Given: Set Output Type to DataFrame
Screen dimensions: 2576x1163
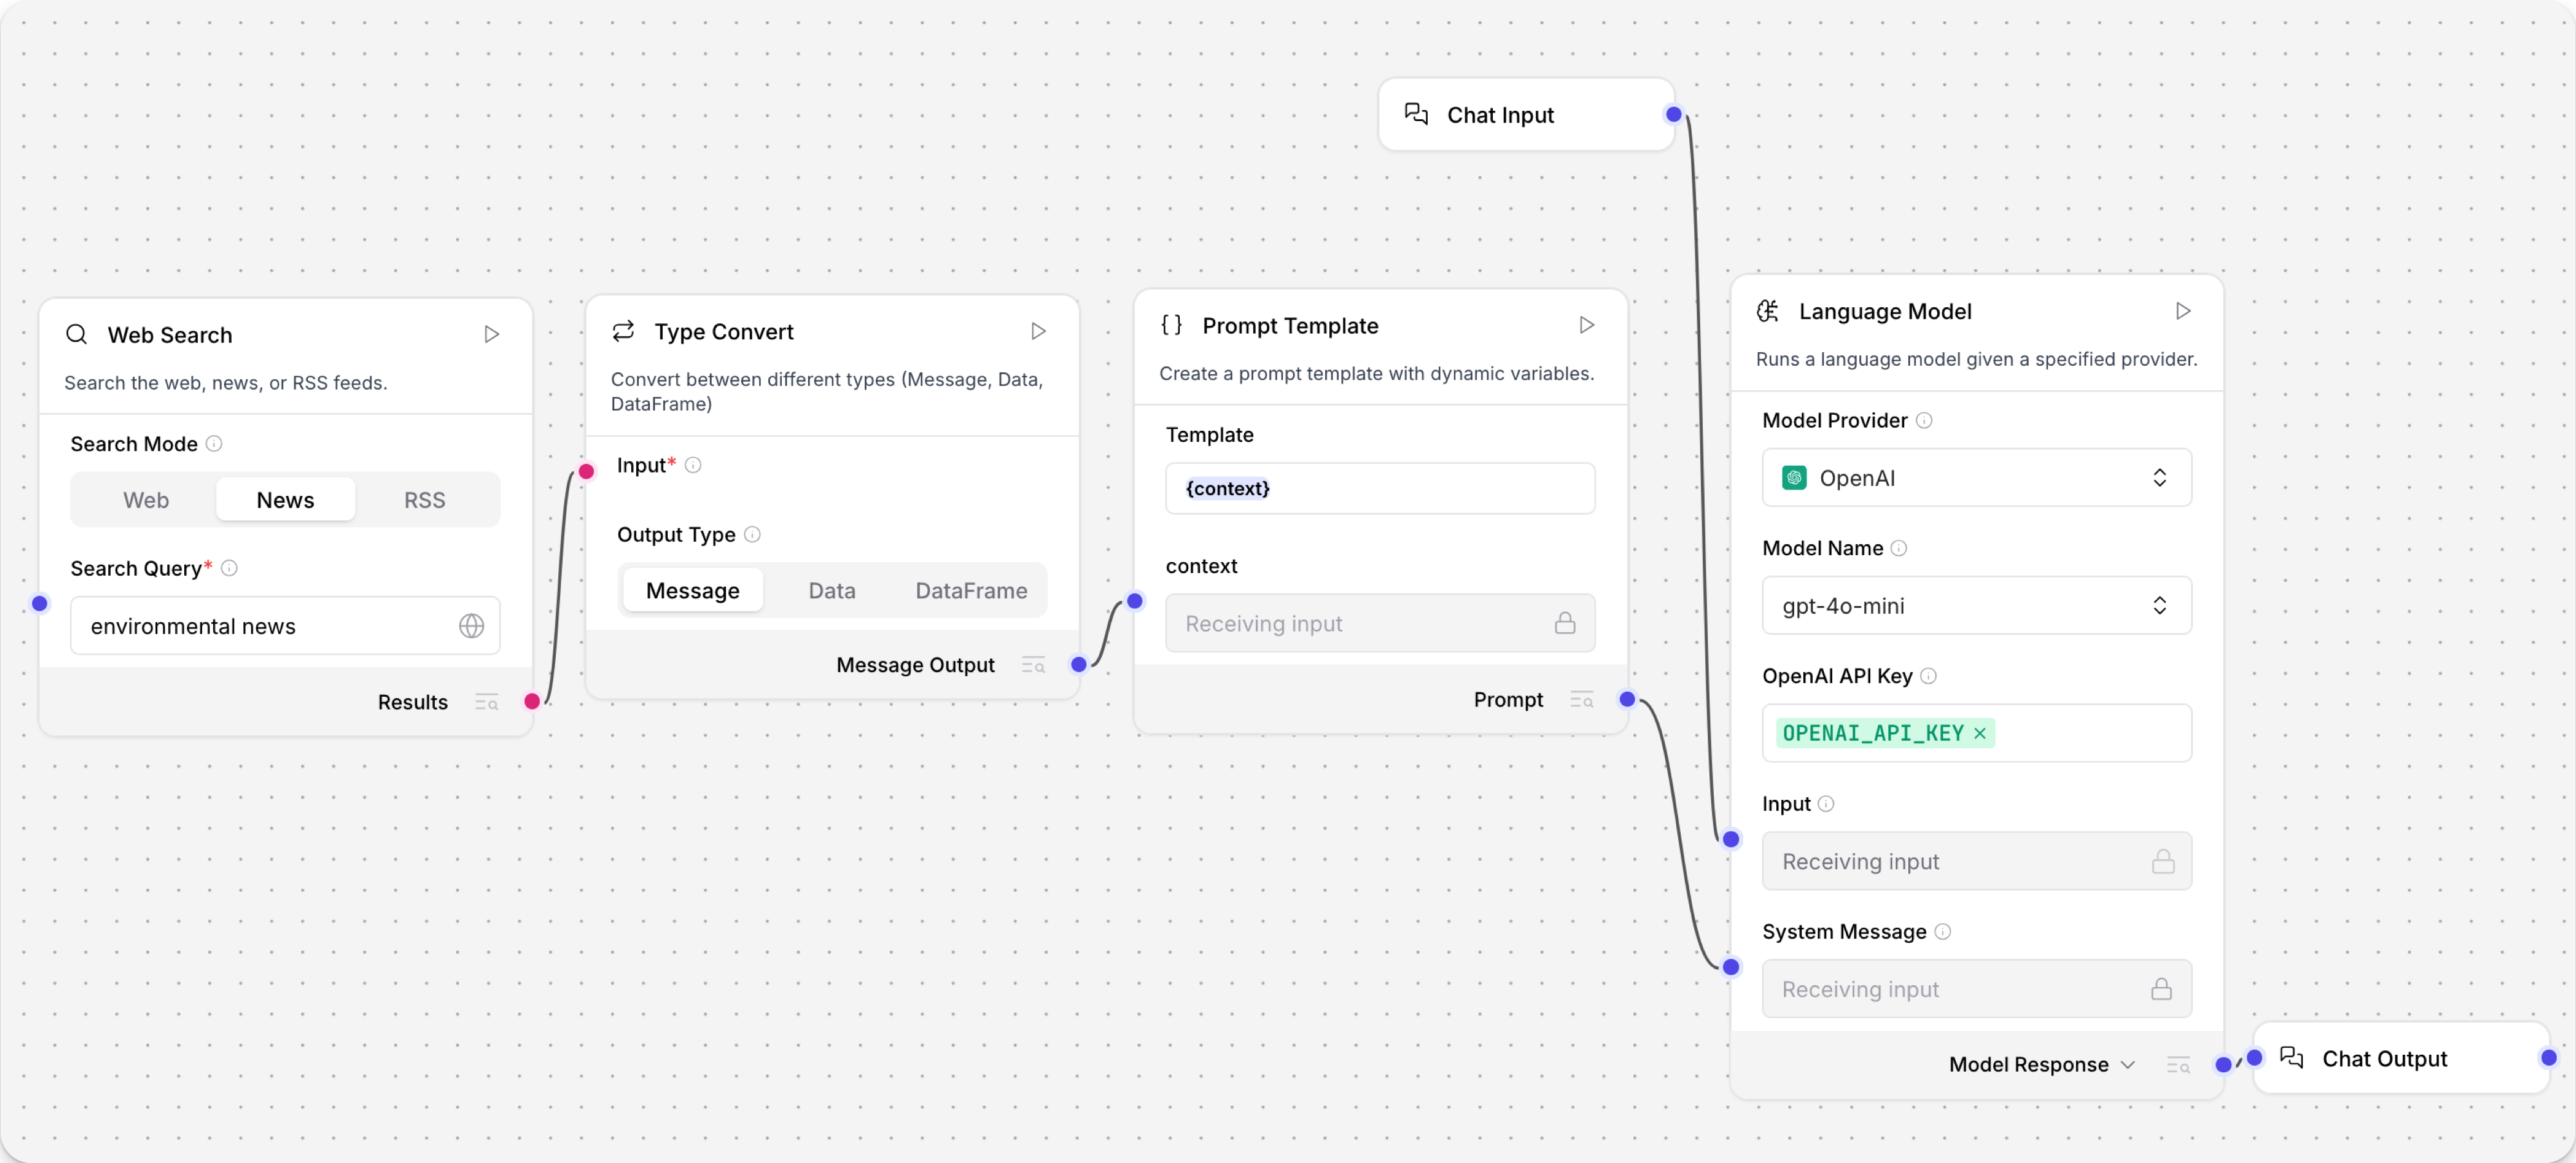Looking at the screenshot, I should (970, 591).
